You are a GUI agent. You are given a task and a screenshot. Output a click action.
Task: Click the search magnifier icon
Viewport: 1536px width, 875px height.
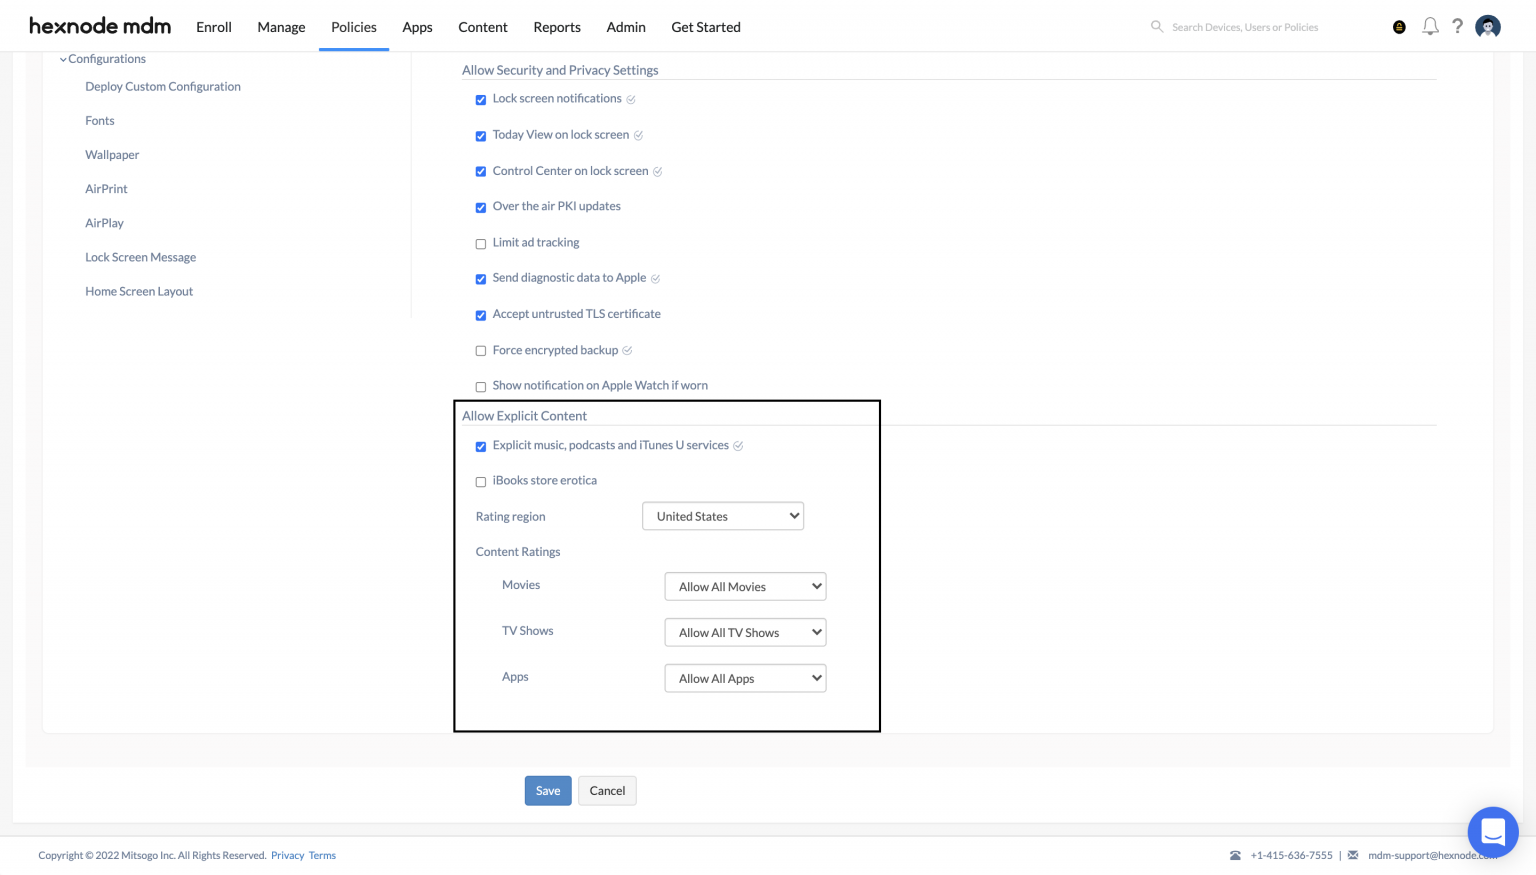point(1156,27)
